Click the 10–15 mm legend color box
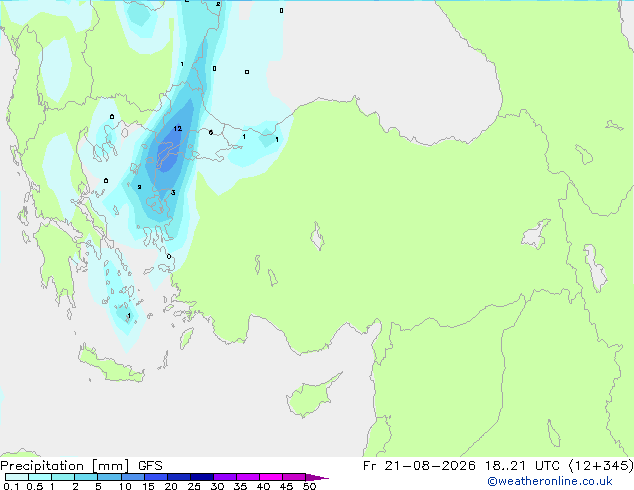 pos(132,477)
